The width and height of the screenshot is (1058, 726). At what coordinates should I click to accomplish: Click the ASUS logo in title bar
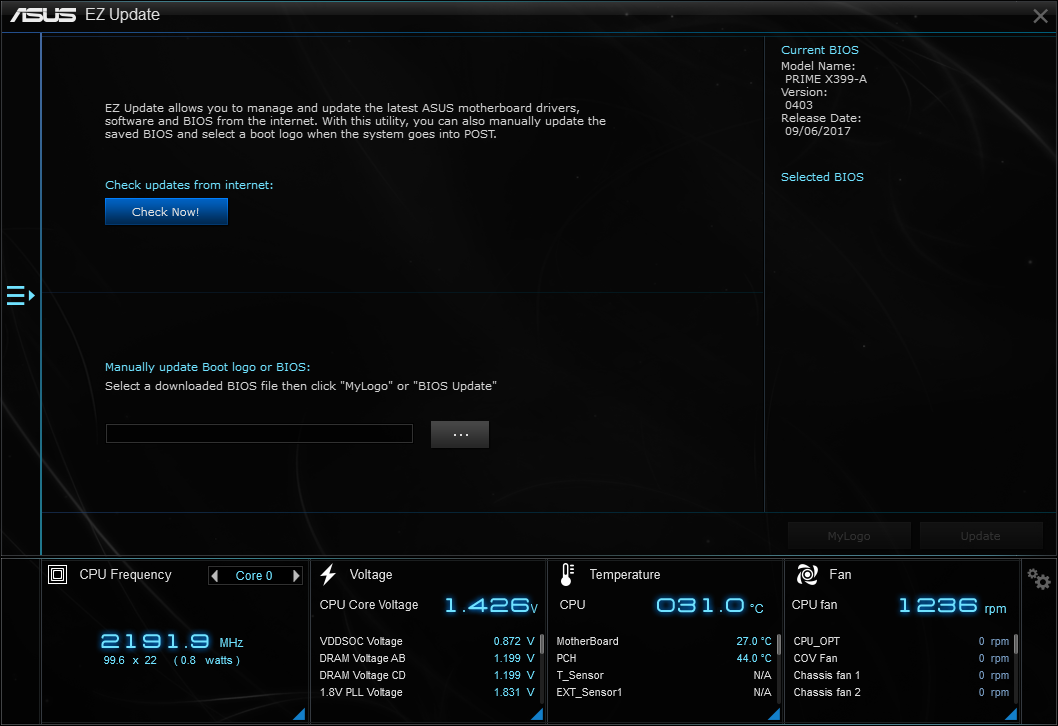click(x=43, y=15)
